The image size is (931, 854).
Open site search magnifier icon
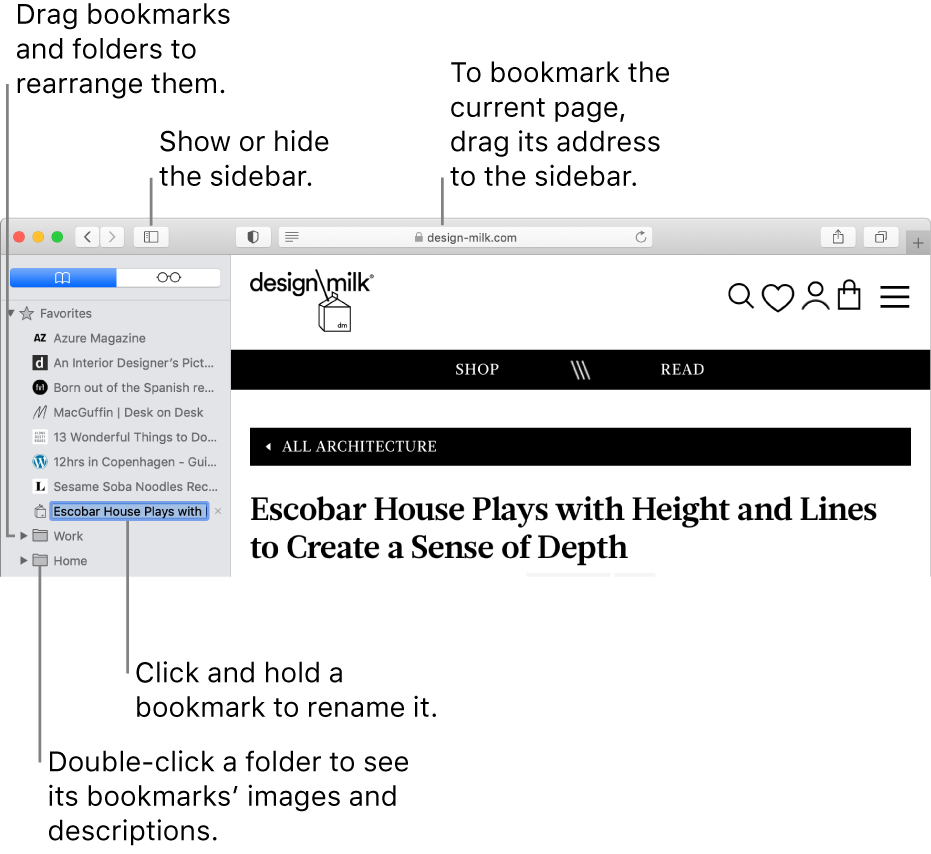tap(740, 296)
